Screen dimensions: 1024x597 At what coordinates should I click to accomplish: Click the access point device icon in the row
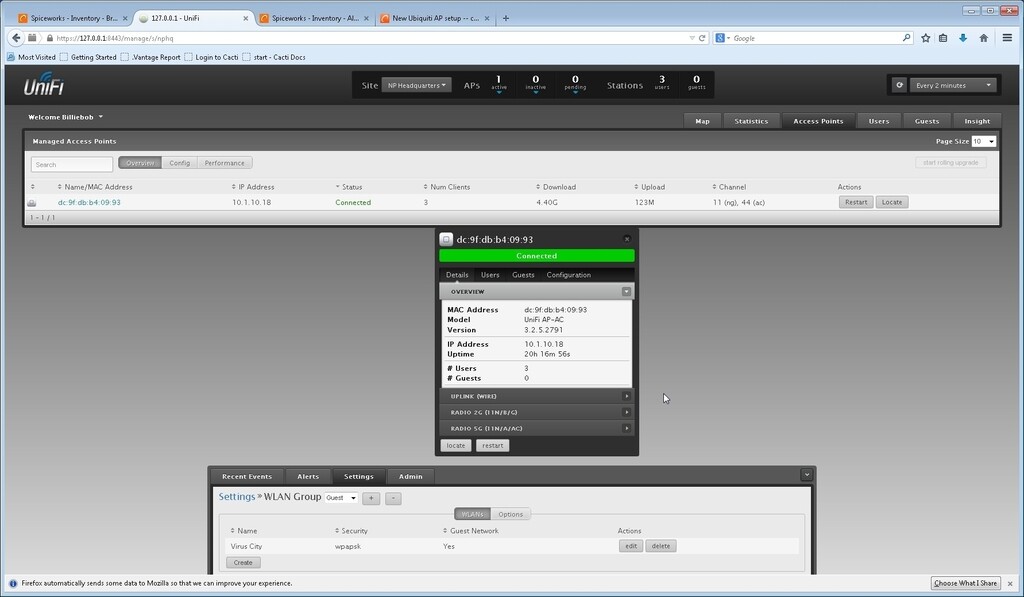32,202
